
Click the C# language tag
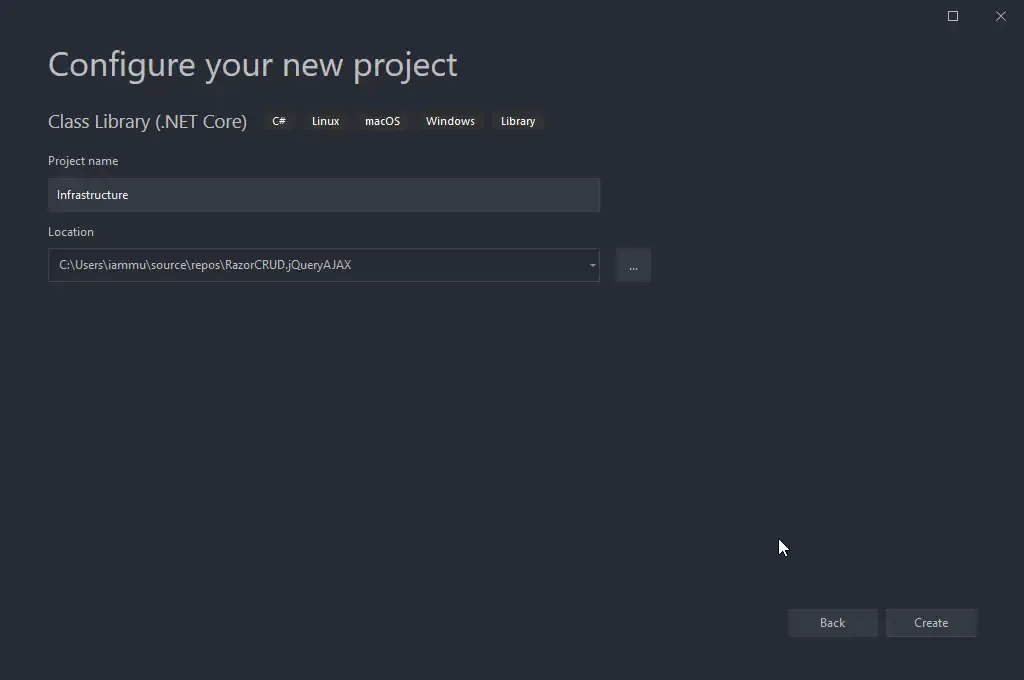tap(278, 120)
